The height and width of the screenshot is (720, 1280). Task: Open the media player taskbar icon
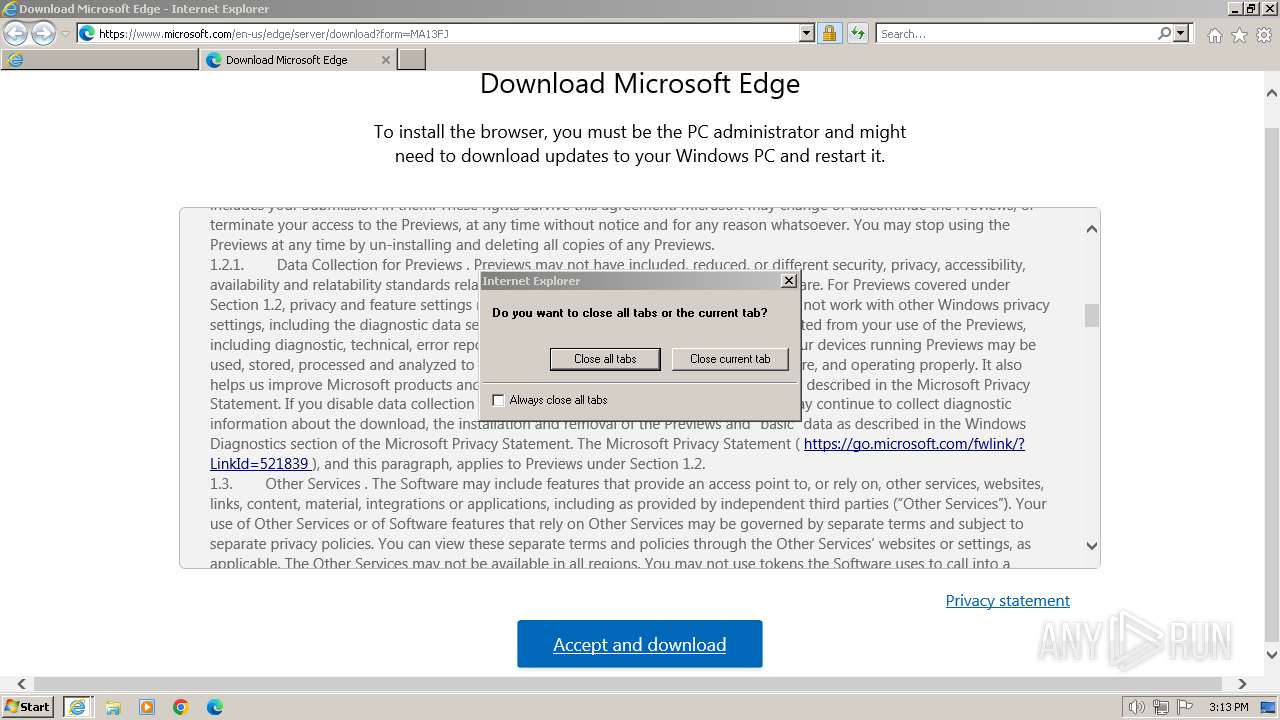[x=147, y=707]
